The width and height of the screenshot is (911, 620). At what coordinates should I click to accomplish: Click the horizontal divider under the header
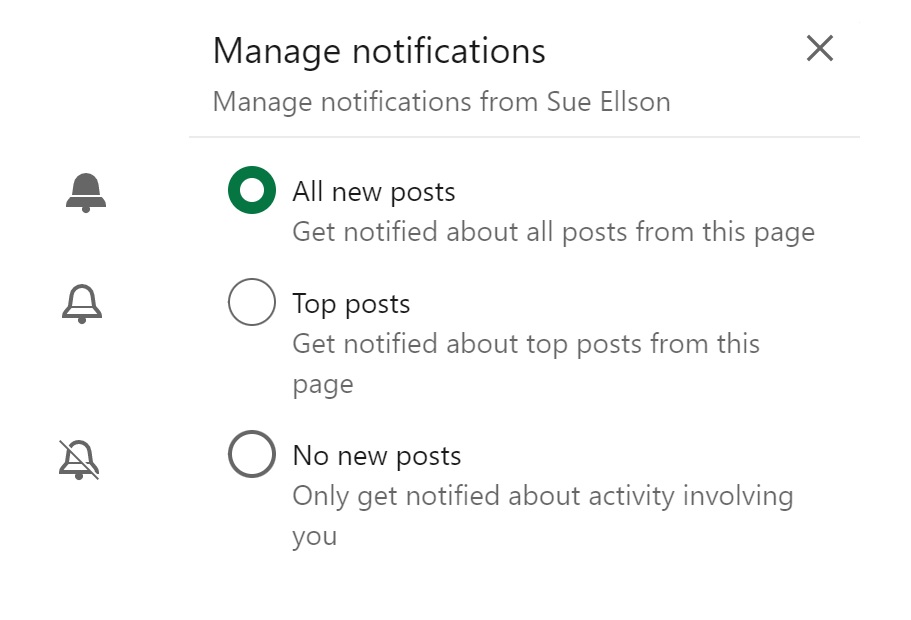click(x=524, y=137)
